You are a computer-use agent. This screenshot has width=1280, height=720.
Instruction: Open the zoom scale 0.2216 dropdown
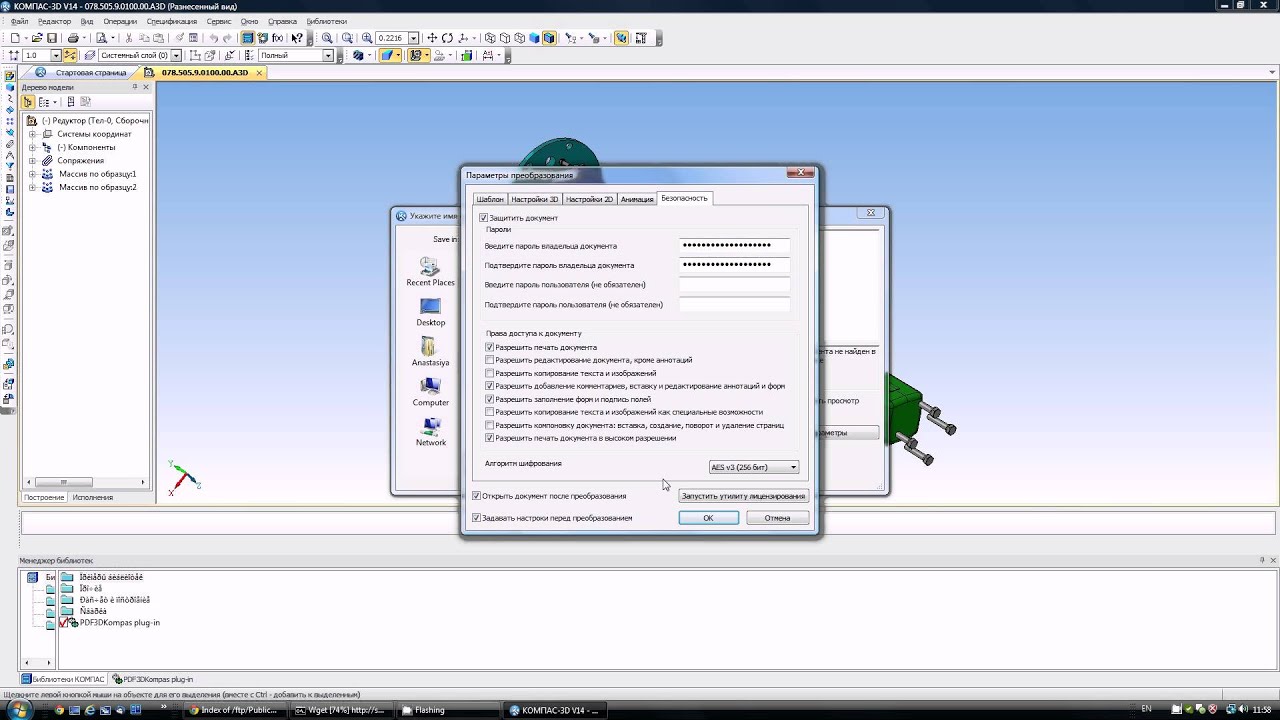(x=413, y=38)
